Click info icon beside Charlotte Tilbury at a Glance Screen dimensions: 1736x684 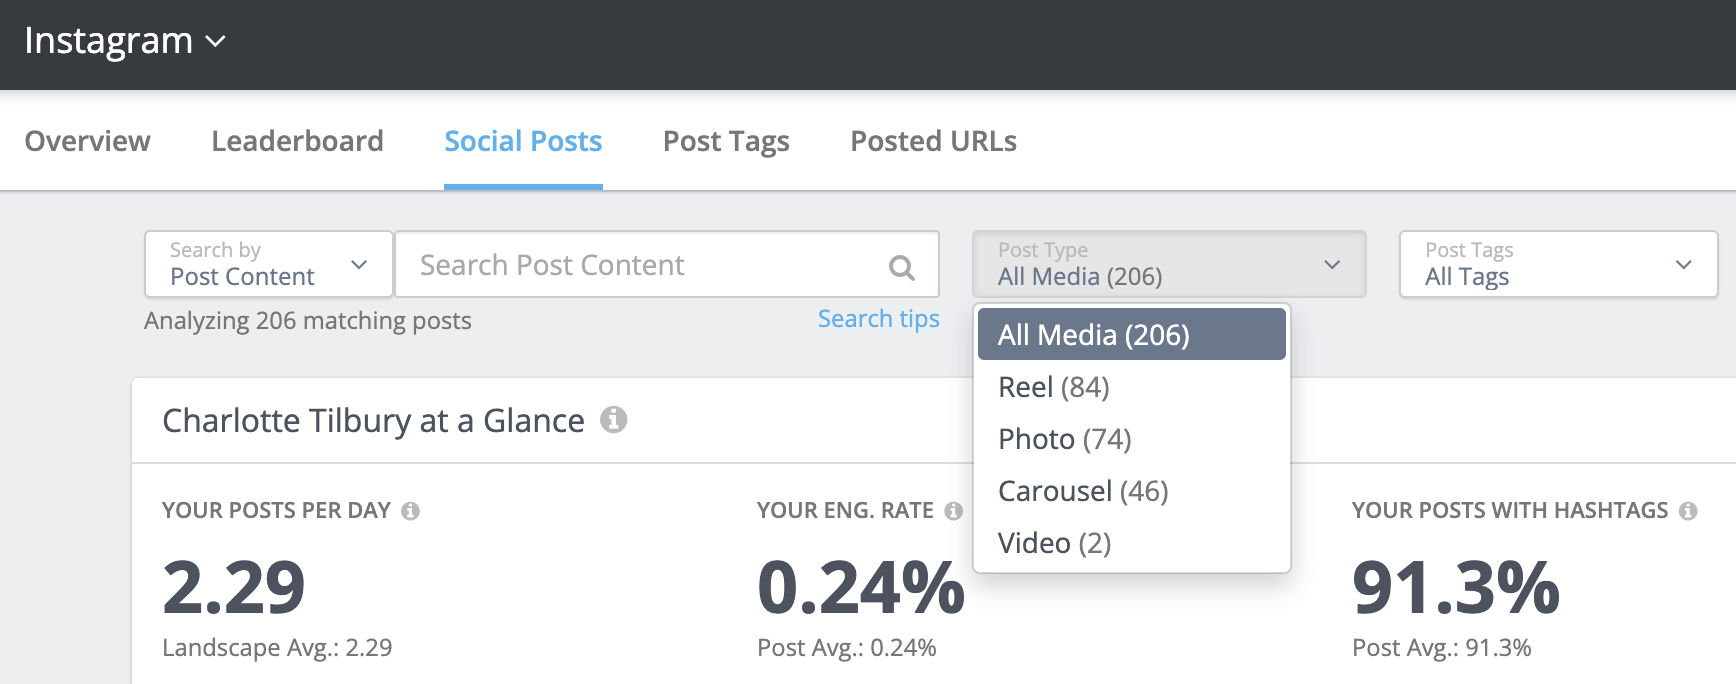[613, 420]
